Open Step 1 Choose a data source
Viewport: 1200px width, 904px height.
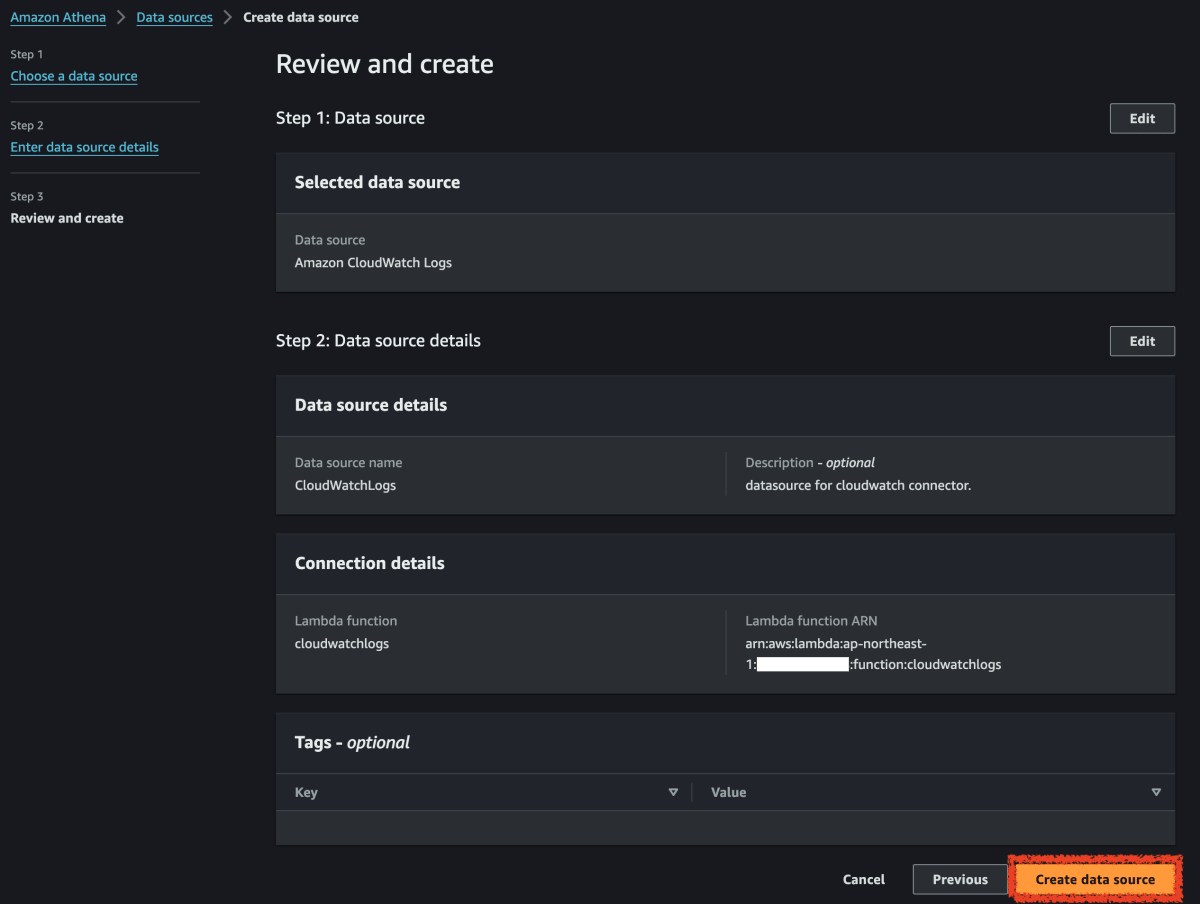(74, 76)
